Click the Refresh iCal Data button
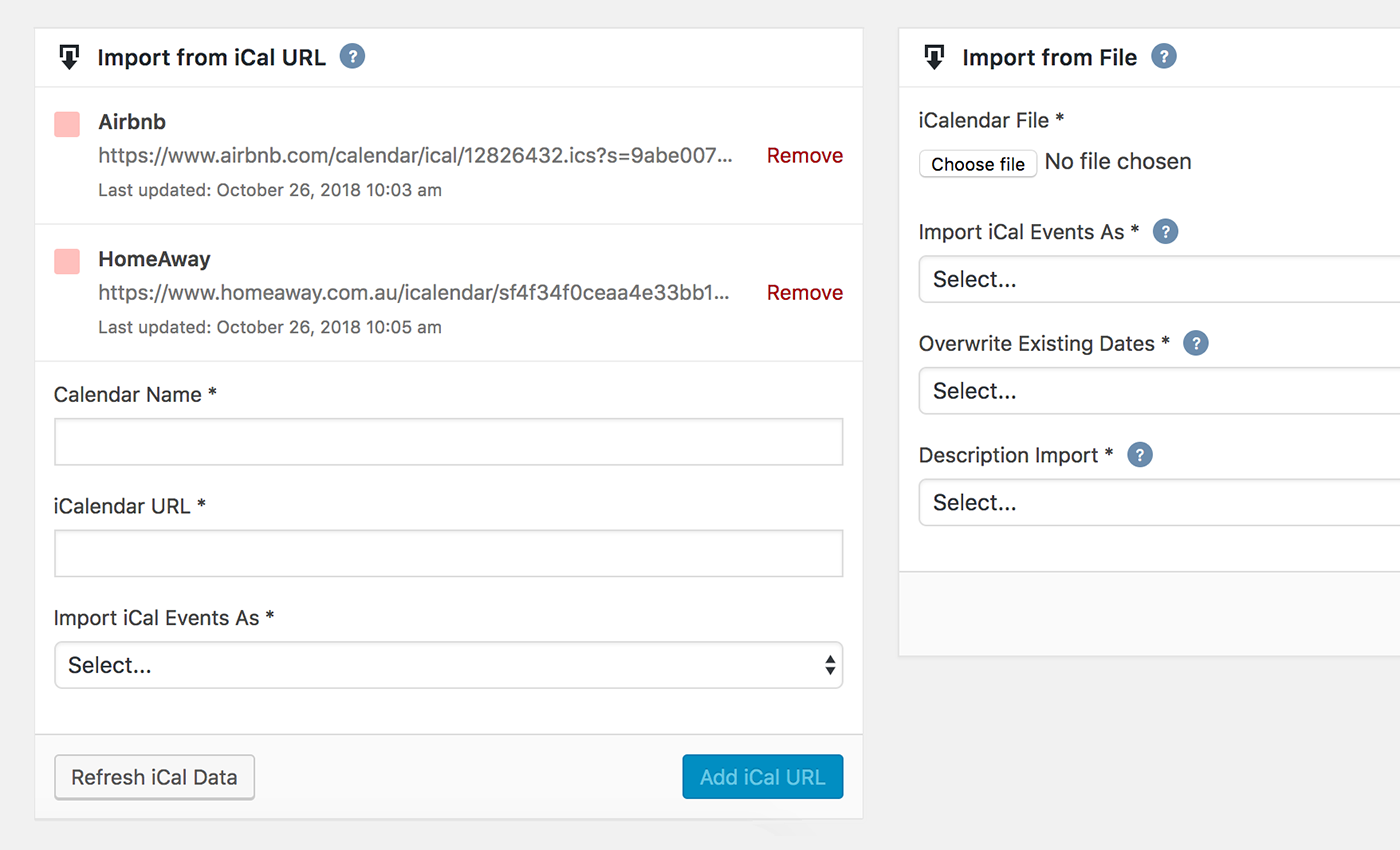The width and height of the screenshot is (1400, 850). click(154, 777)
